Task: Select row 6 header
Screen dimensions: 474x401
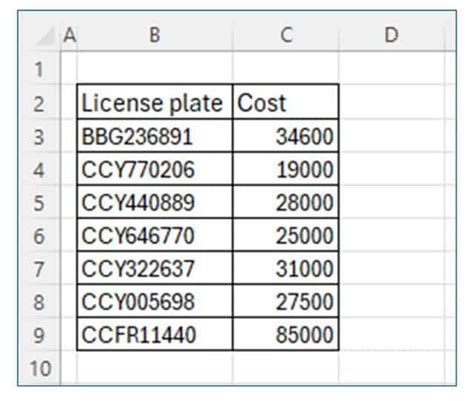Action: 39,236
